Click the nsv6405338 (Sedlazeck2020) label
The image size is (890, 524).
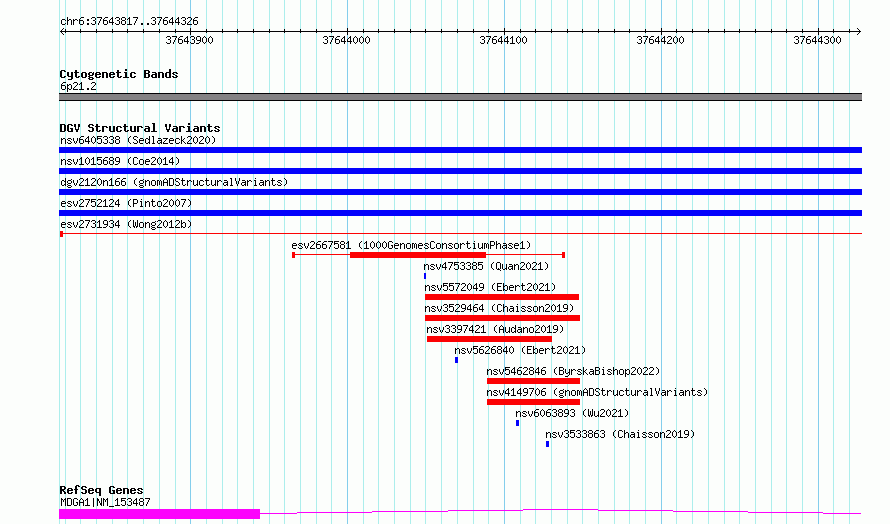[x=138, y=140]
